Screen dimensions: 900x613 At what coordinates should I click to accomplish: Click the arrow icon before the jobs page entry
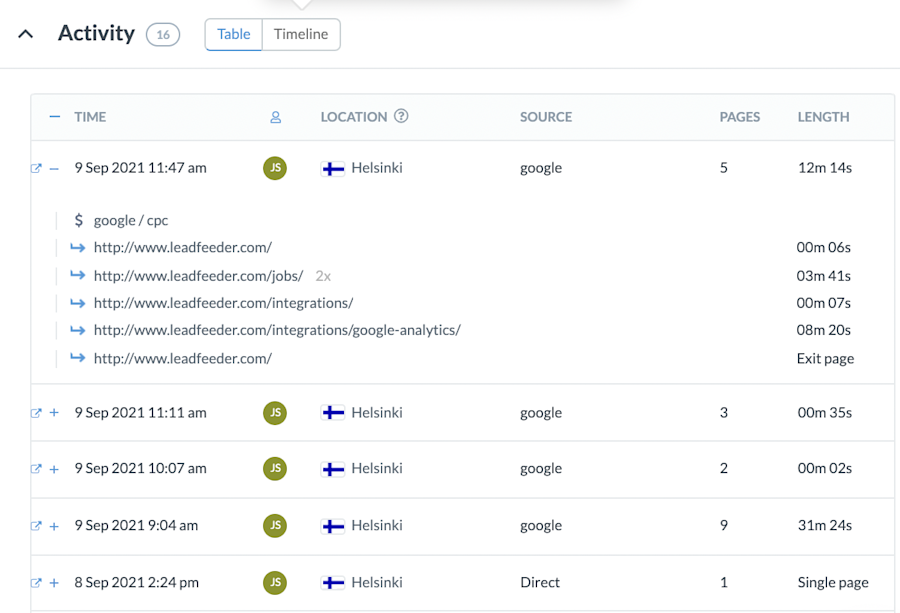coord(82,275)
